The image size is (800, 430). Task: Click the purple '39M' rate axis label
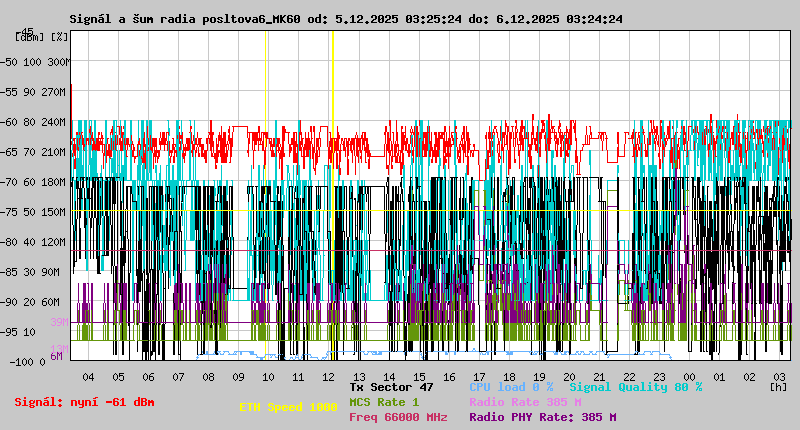click(x=59, y=322)
